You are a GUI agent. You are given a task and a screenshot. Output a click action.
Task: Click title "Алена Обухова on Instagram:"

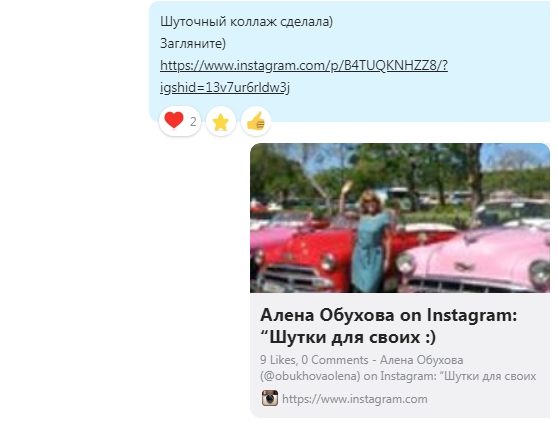click(x=388, y=315)
